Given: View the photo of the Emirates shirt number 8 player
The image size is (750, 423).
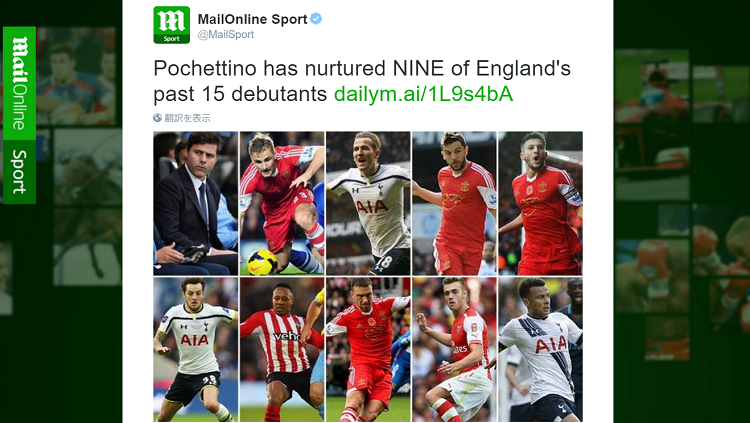Looking at the screenshot, I should pos(454,349).
